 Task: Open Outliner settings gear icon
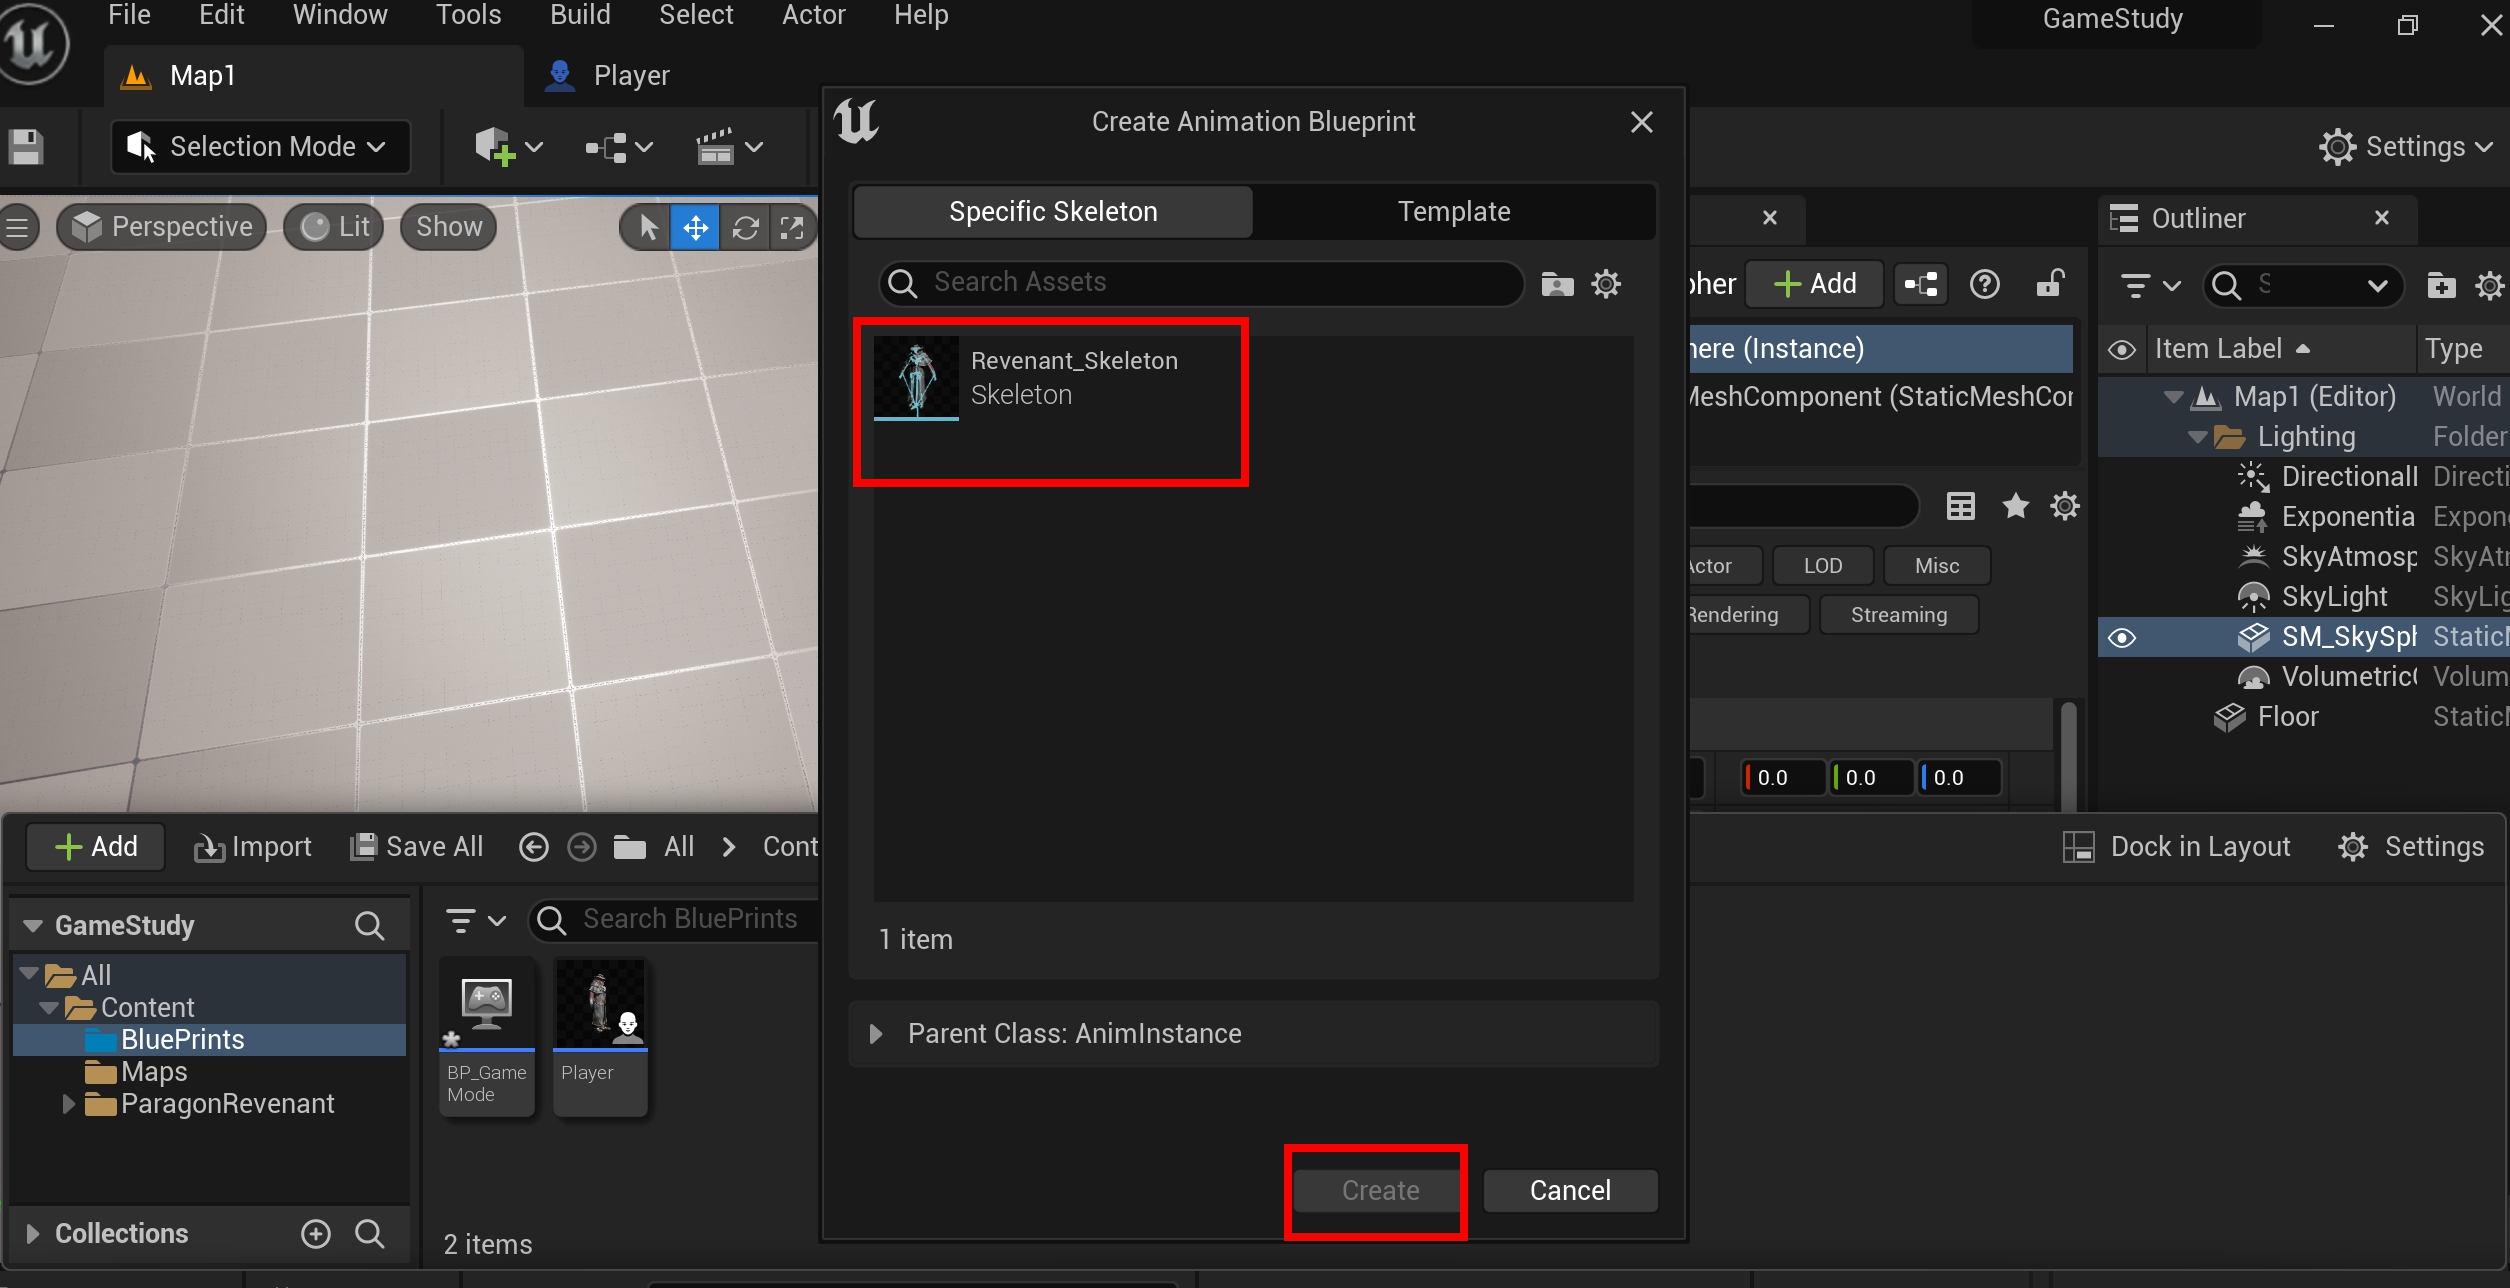click(x=2488, y=286)
